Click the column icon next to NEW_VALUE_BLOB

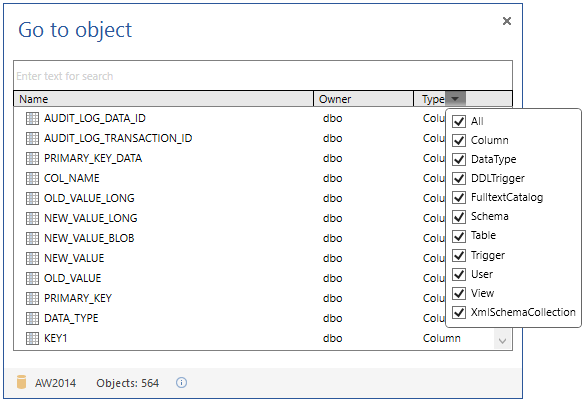click(32, 238)
